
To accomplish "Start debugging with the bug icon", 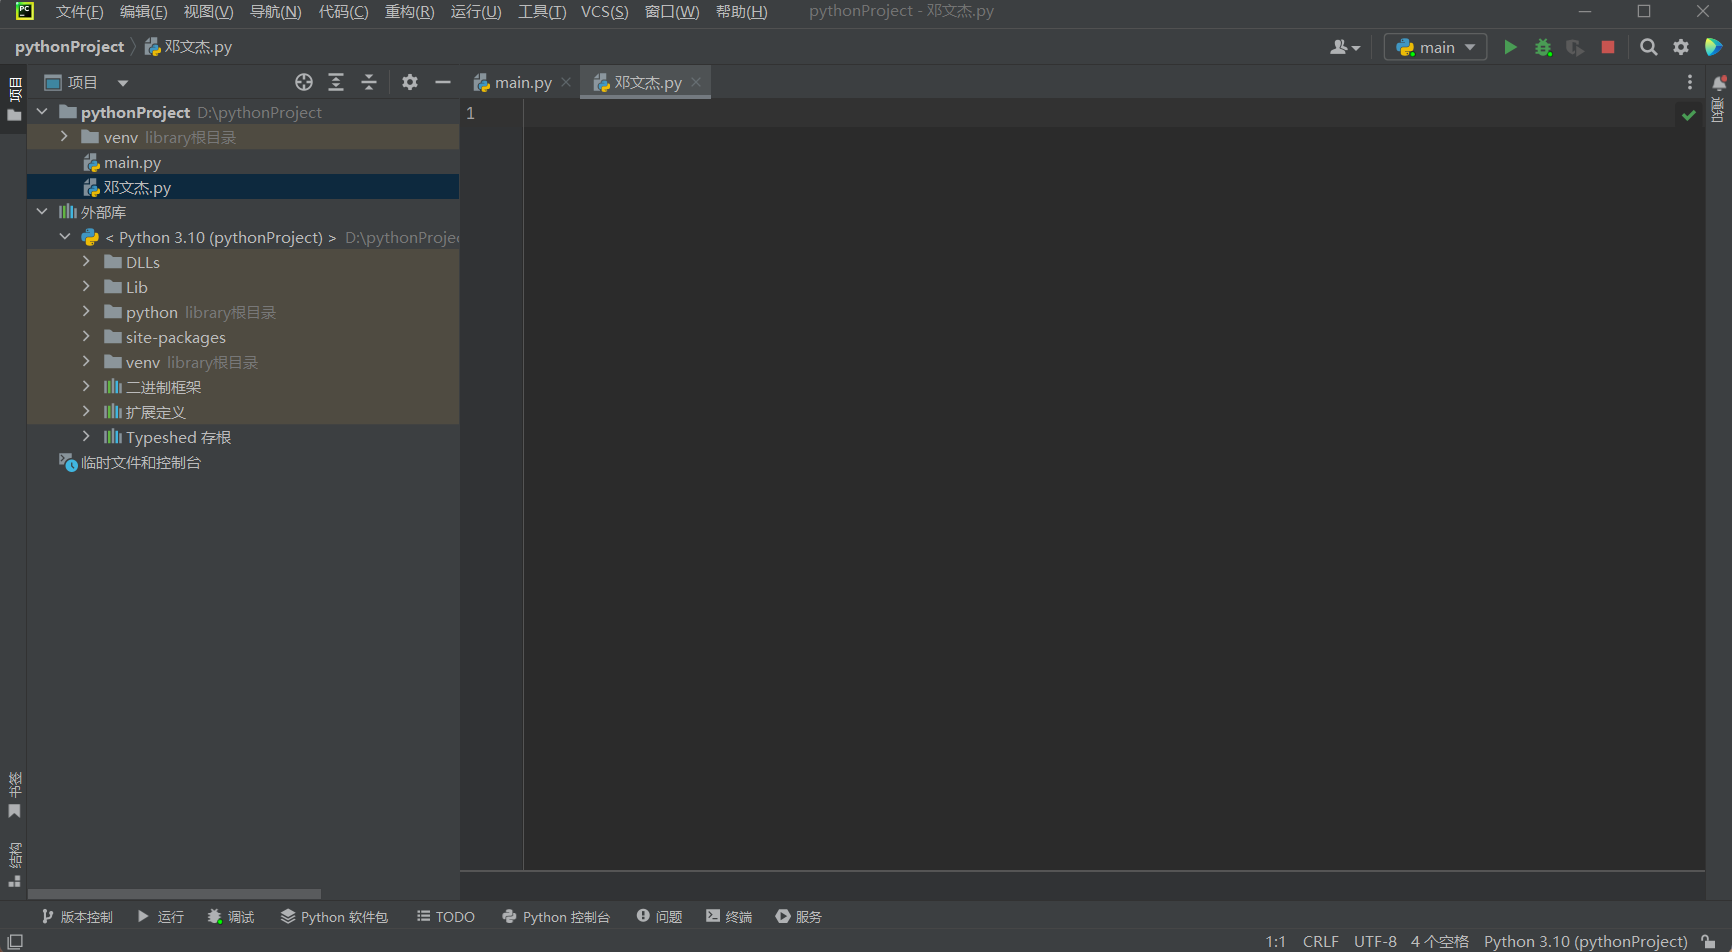I will 1543,47.
